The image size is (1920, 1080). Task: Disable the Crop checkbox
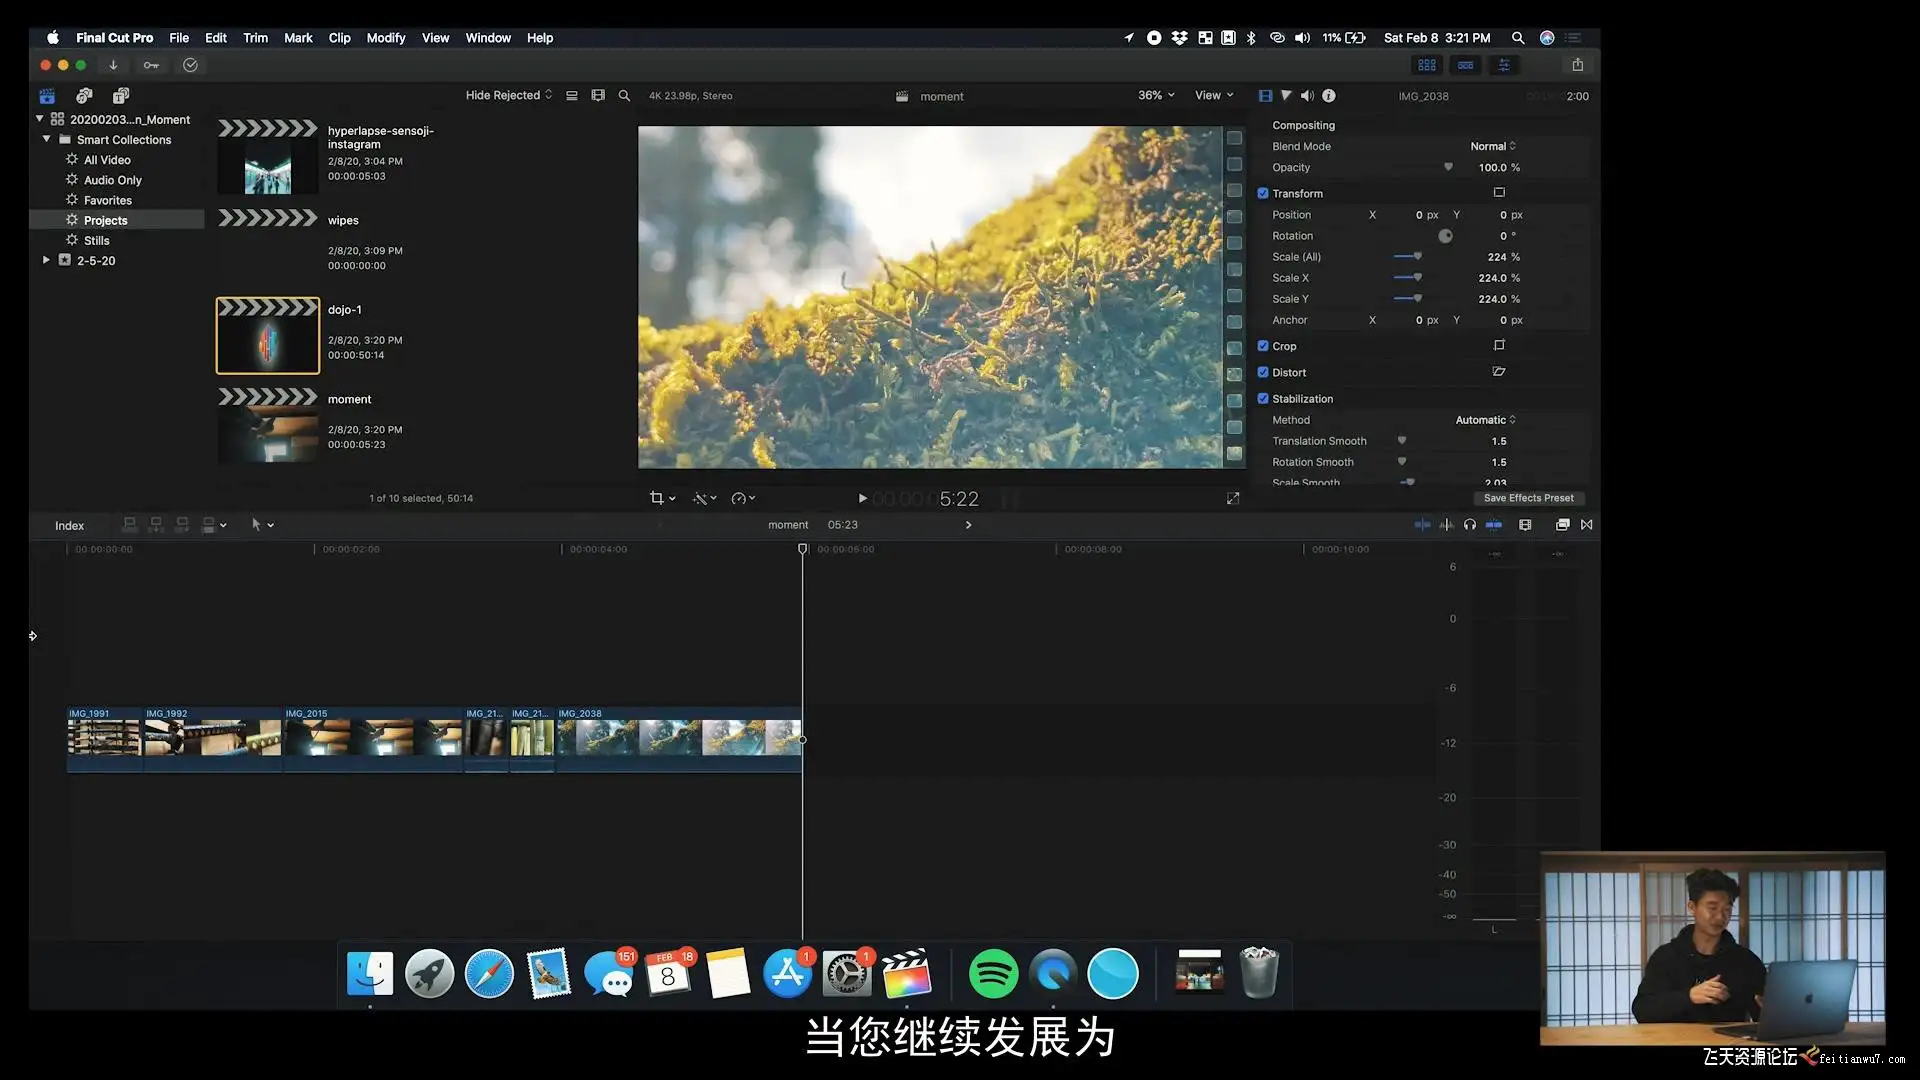(x=1263, y=346)
